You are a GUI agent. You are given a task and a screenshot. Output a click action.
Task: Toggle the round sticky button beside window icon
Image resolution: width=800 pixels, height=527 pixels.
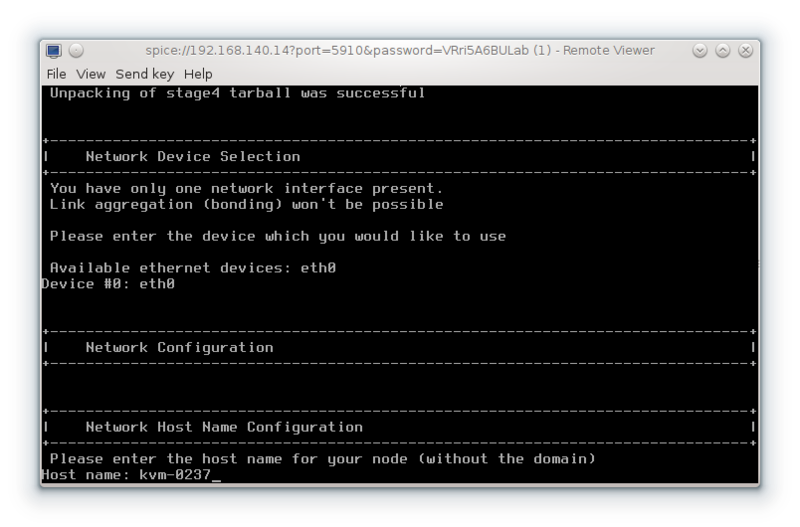(x=76, y=51)
